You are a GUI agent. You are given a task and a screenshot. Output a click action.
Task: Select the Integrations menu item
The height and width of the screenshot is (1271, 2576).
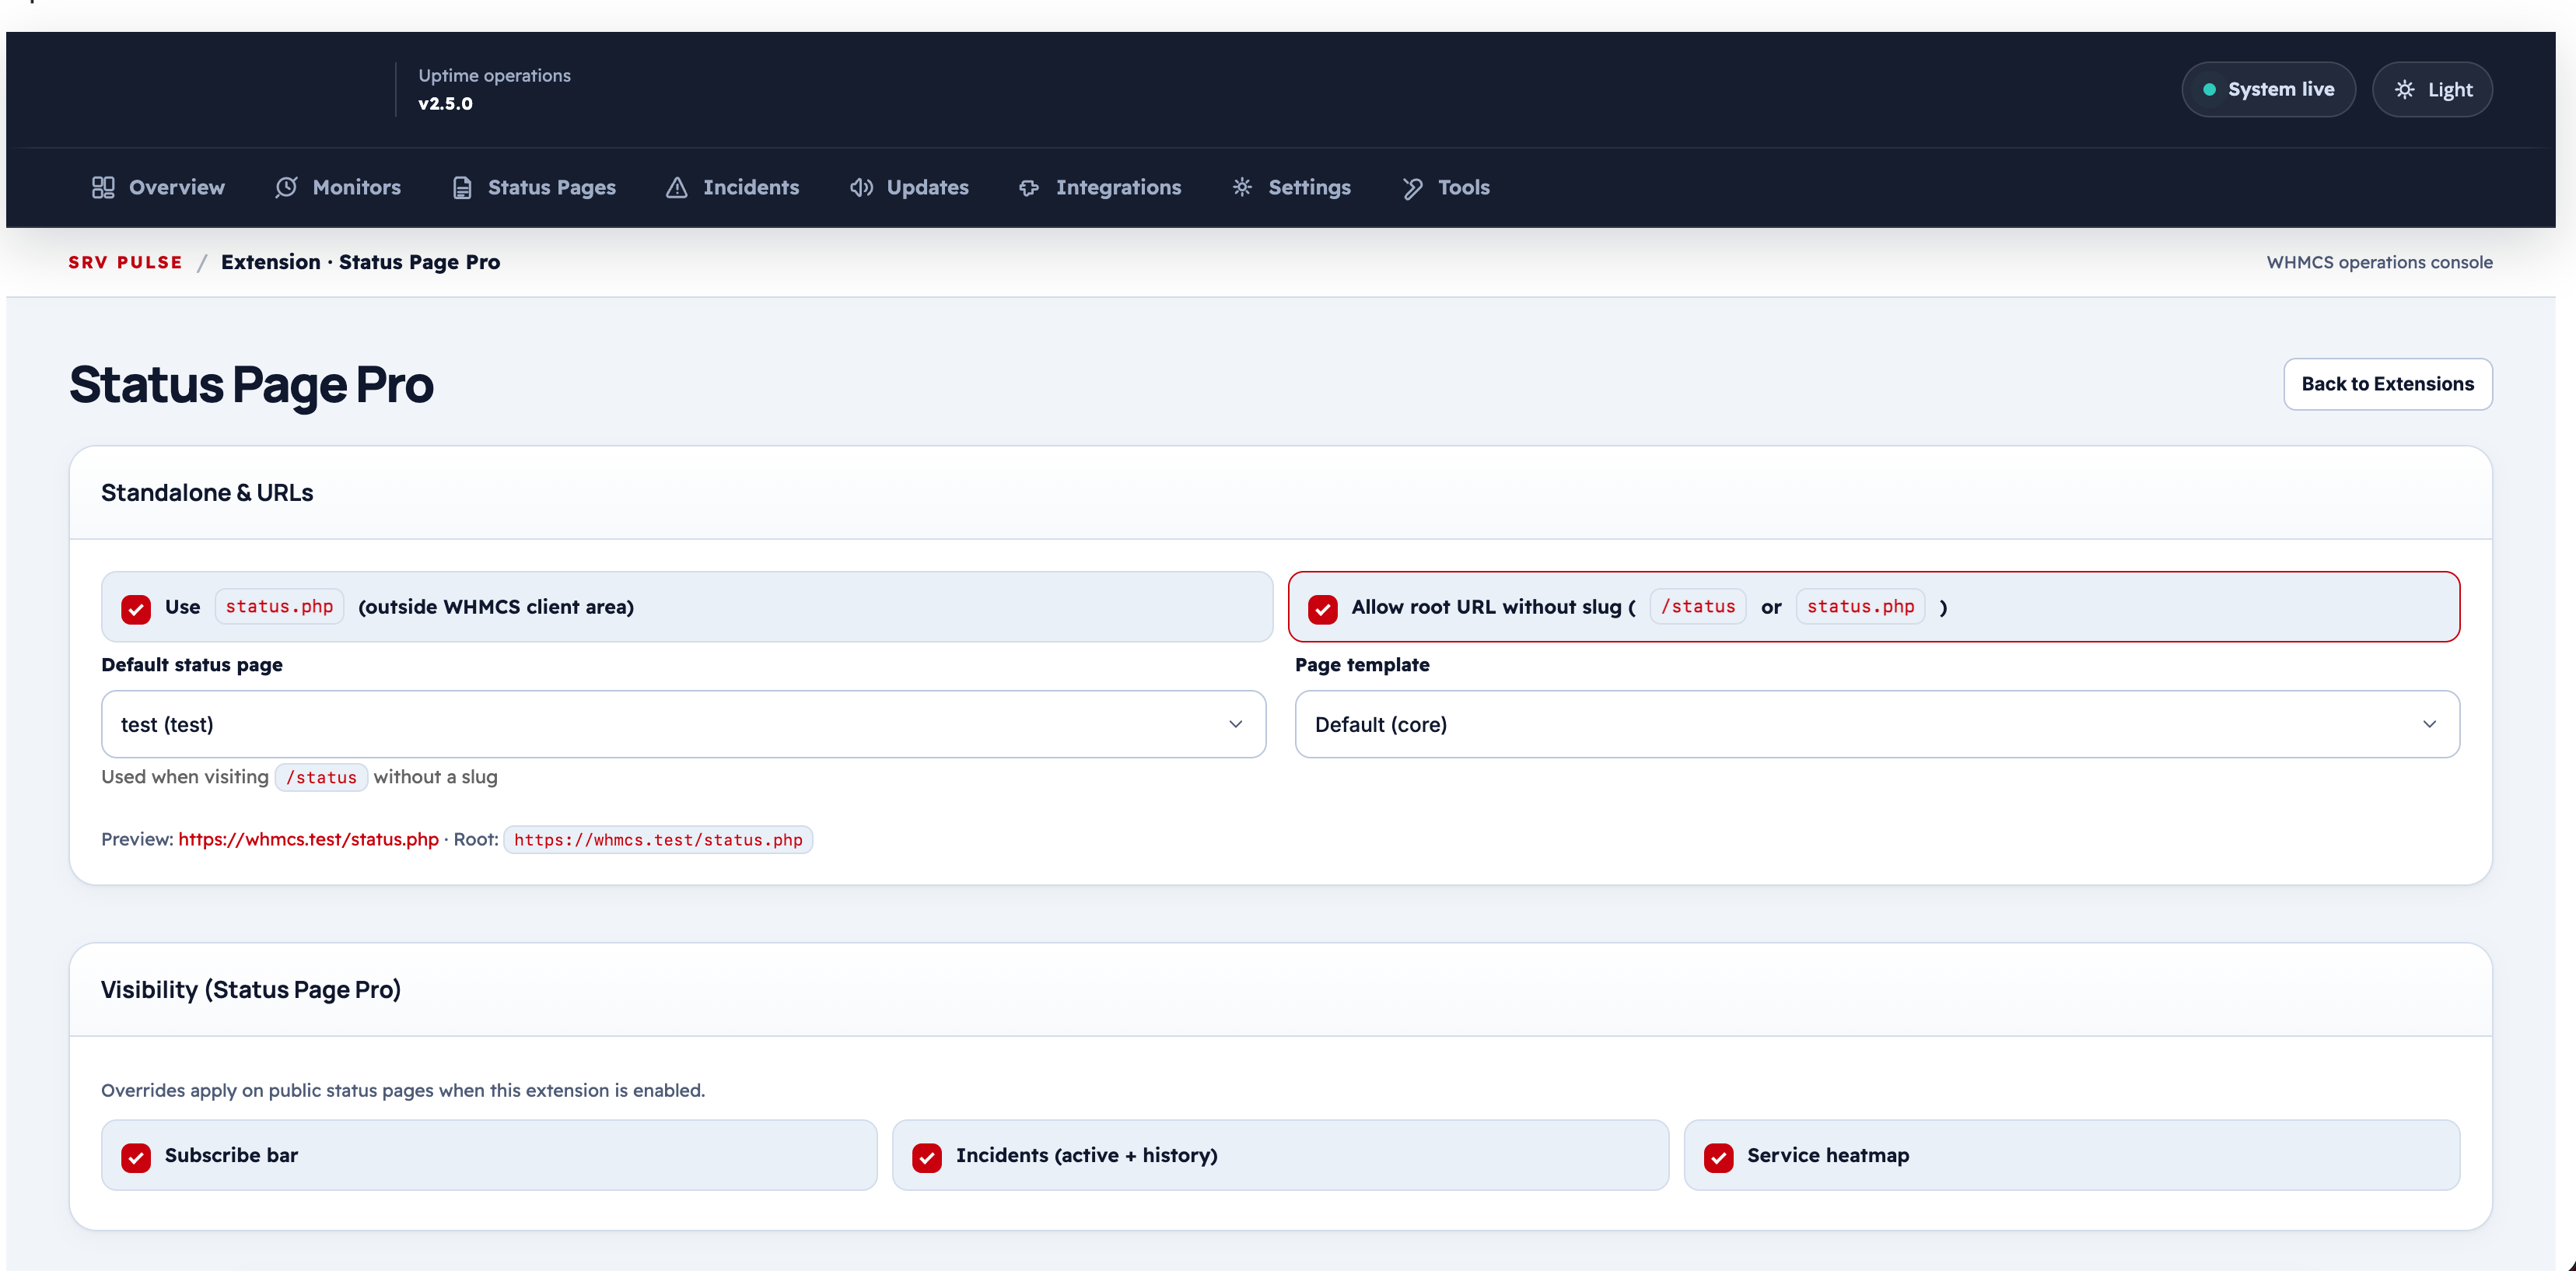pos(1100,187)
